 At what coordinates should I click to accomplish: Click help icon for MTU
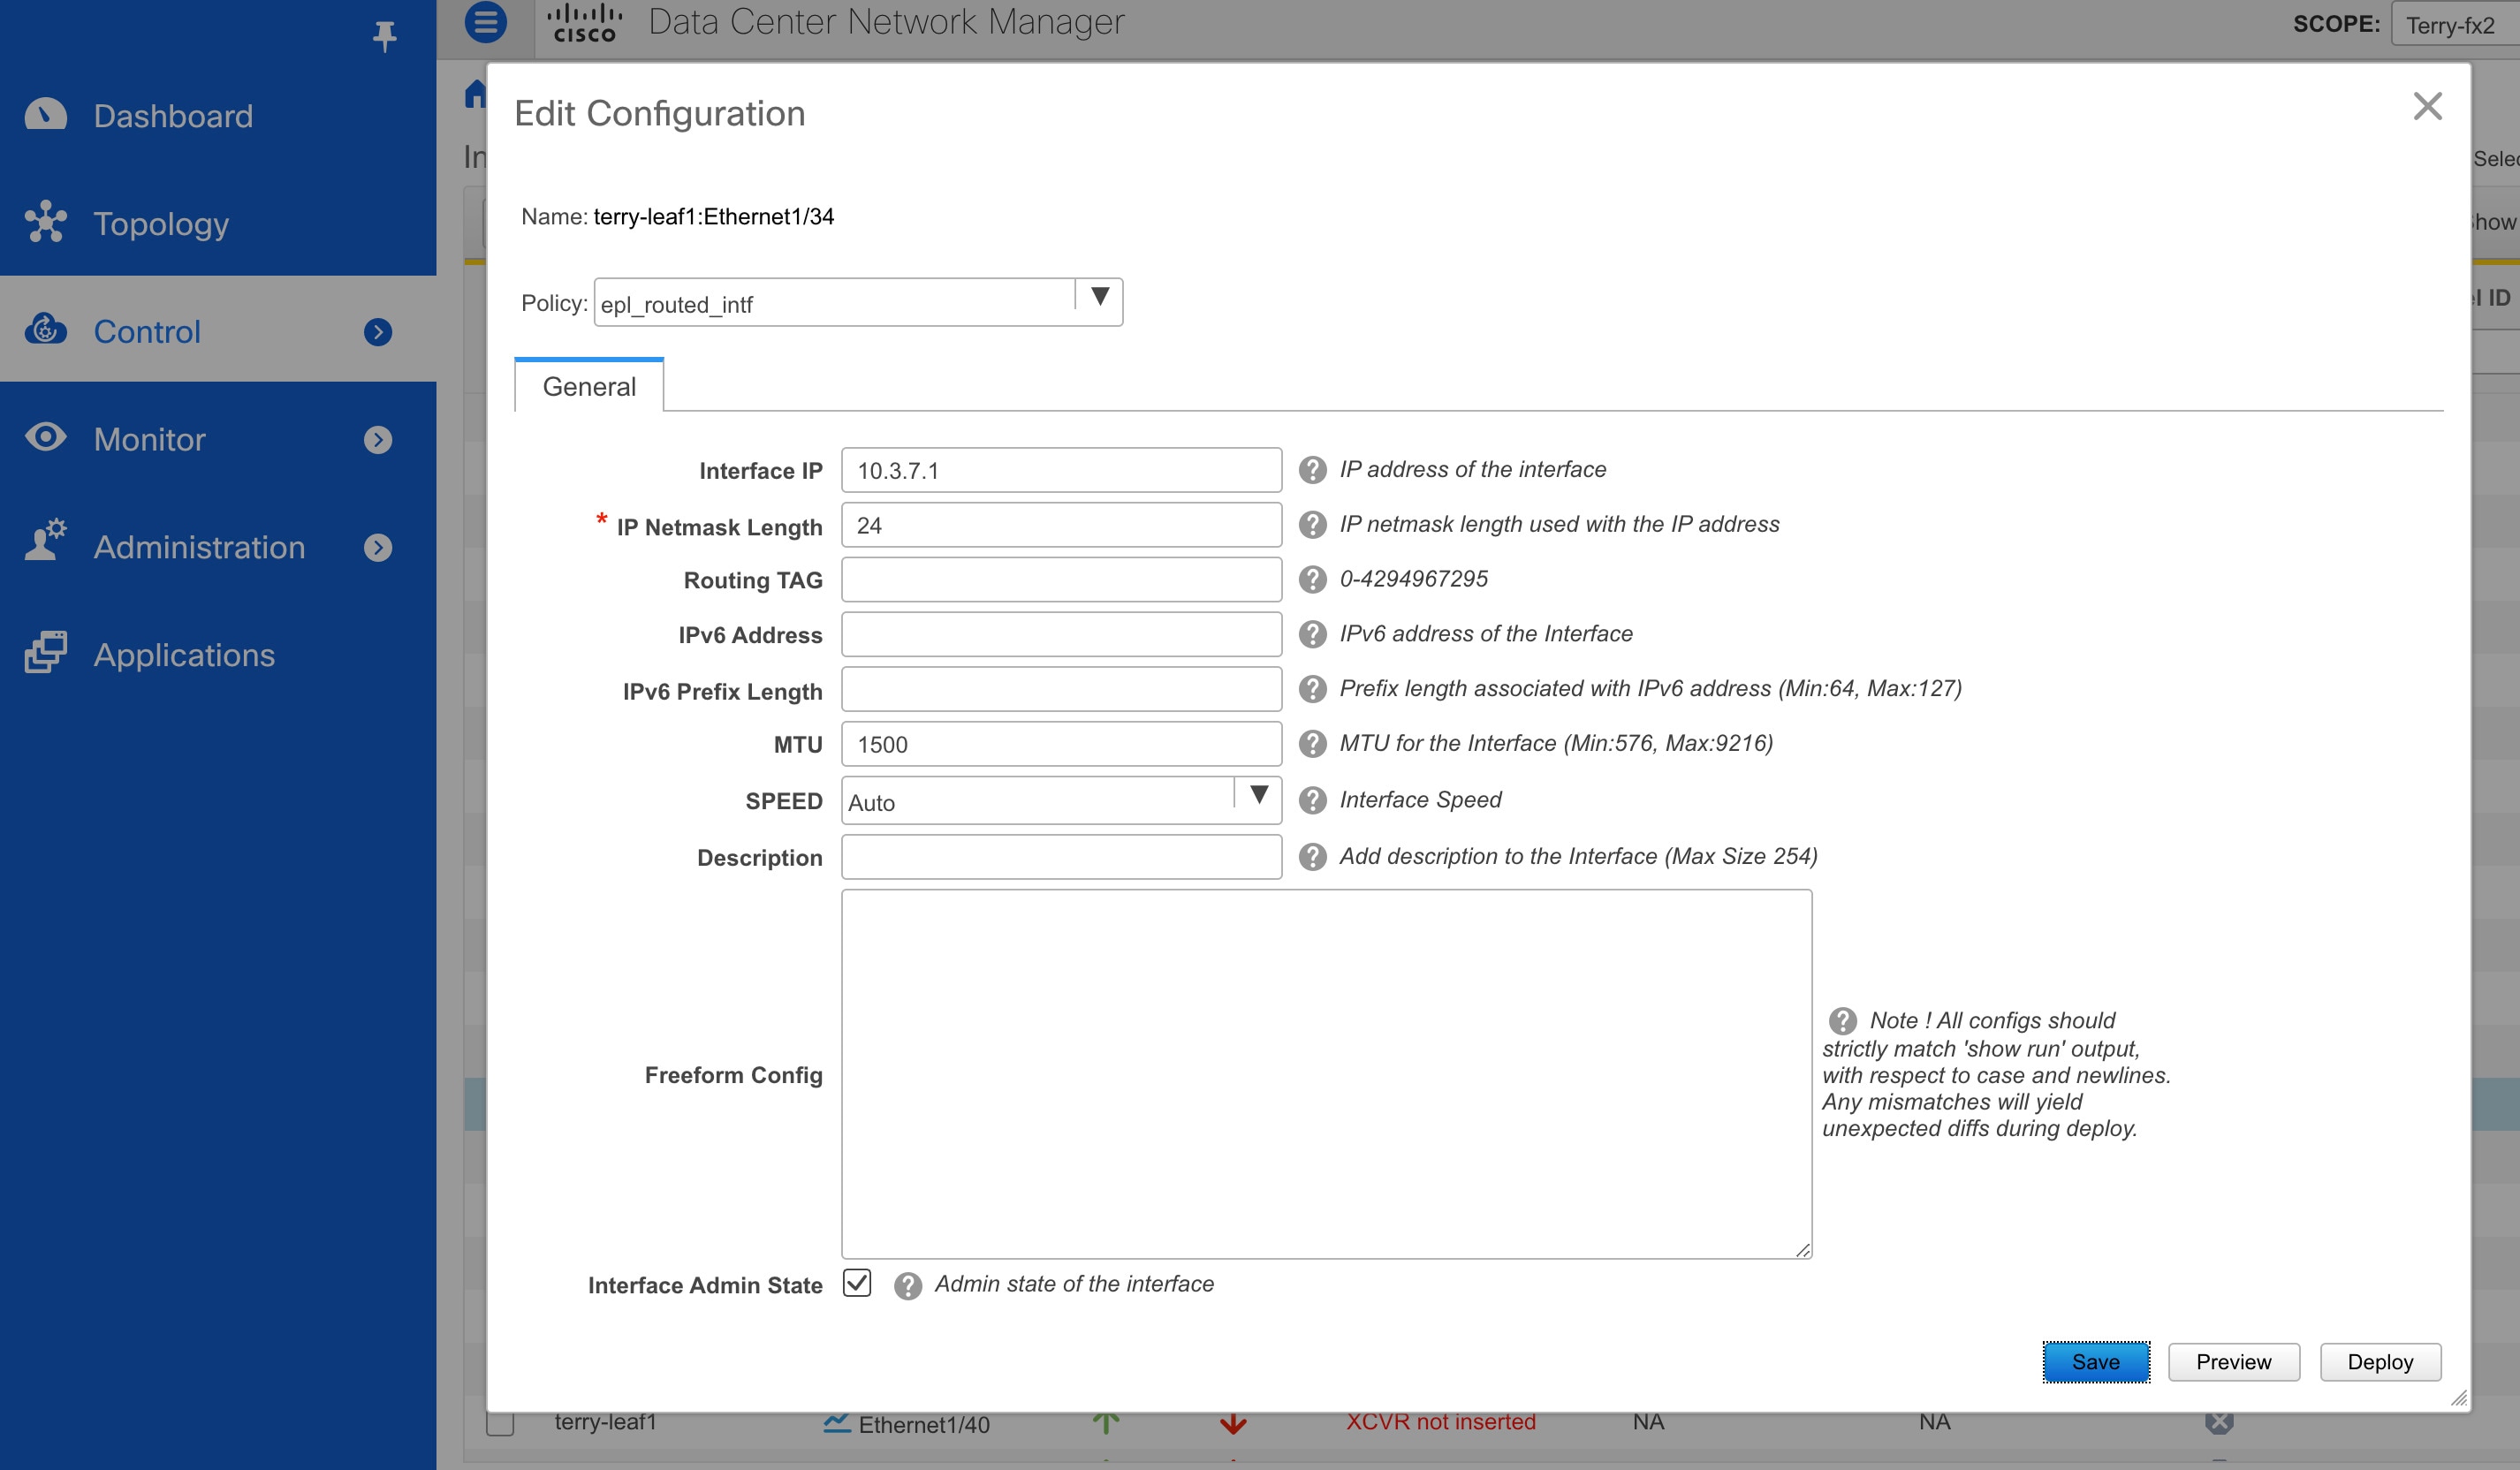(x=1312, y=744)
